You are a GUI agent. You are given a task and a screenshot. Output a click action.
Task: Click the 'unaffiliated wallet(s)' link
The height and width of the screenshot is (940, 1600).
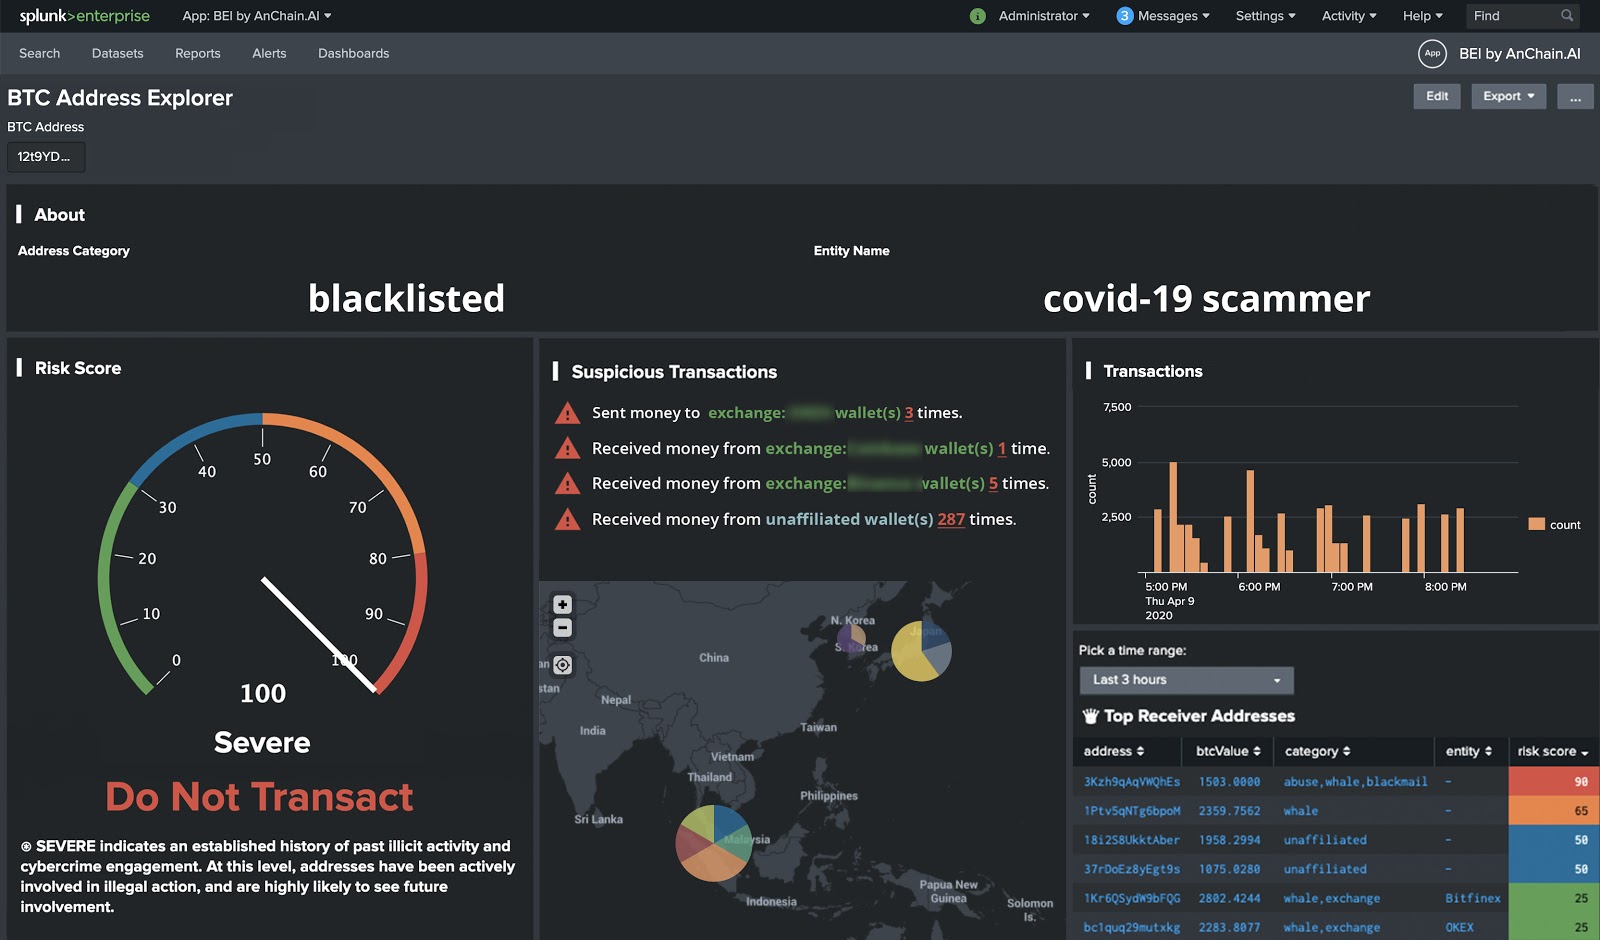pos(849,519)
